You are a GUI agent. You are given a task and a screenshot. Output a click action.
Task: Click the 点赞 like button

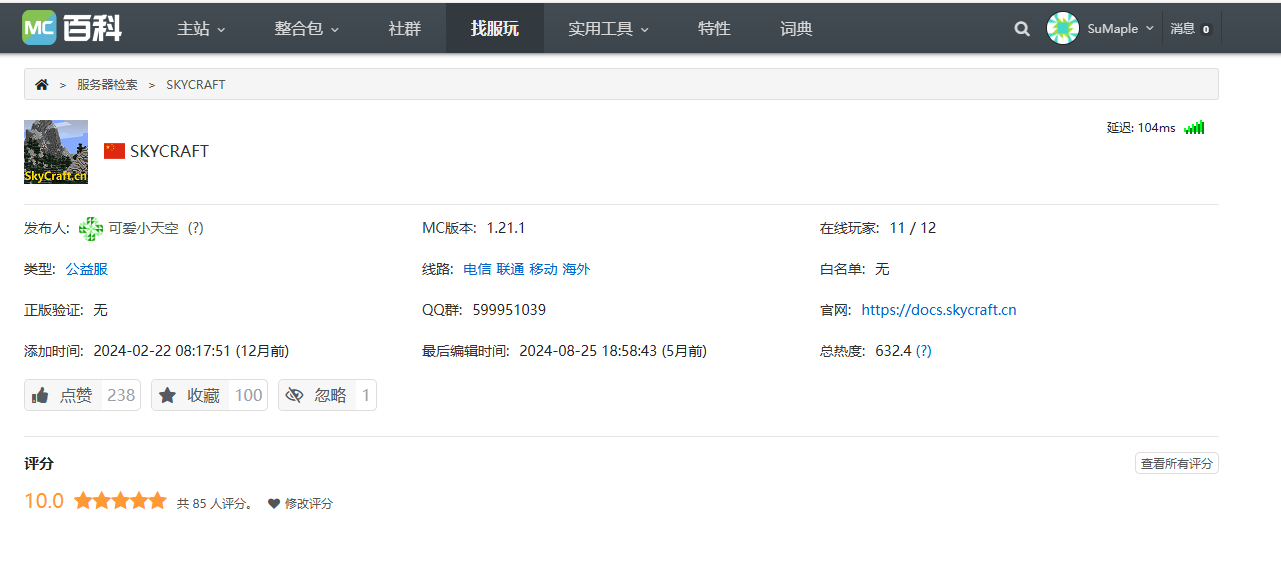click(82, 395)
